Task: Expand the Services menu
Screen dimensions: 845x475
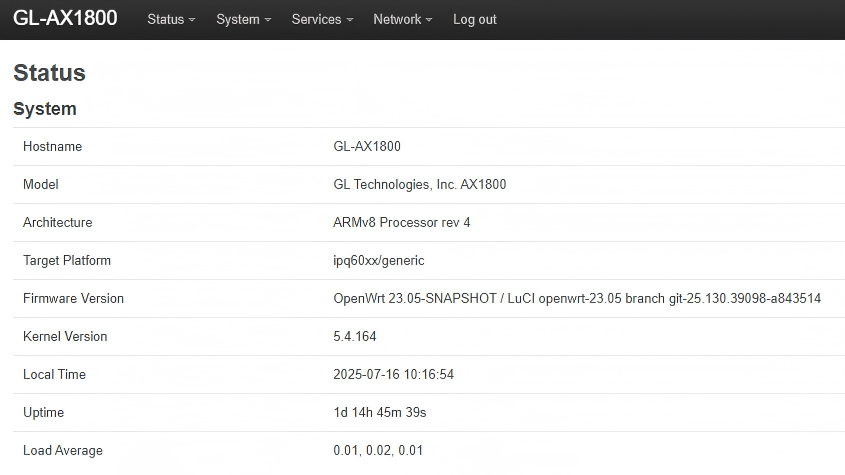Action: [x=322, y=19]
